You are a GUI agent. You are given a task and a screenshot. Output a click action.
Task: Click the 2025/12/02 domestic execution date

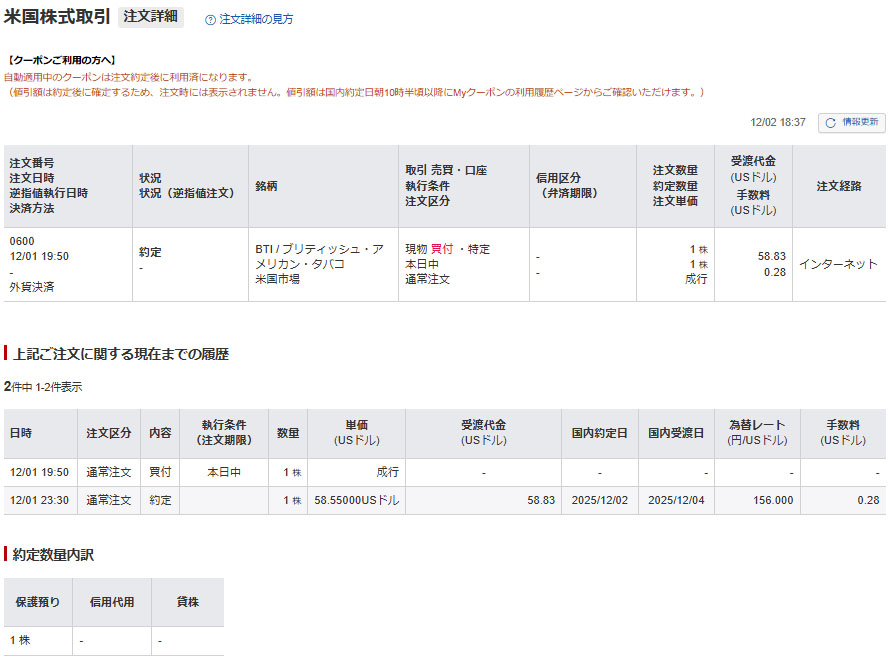pyautogui.click(x=599, y=500)
